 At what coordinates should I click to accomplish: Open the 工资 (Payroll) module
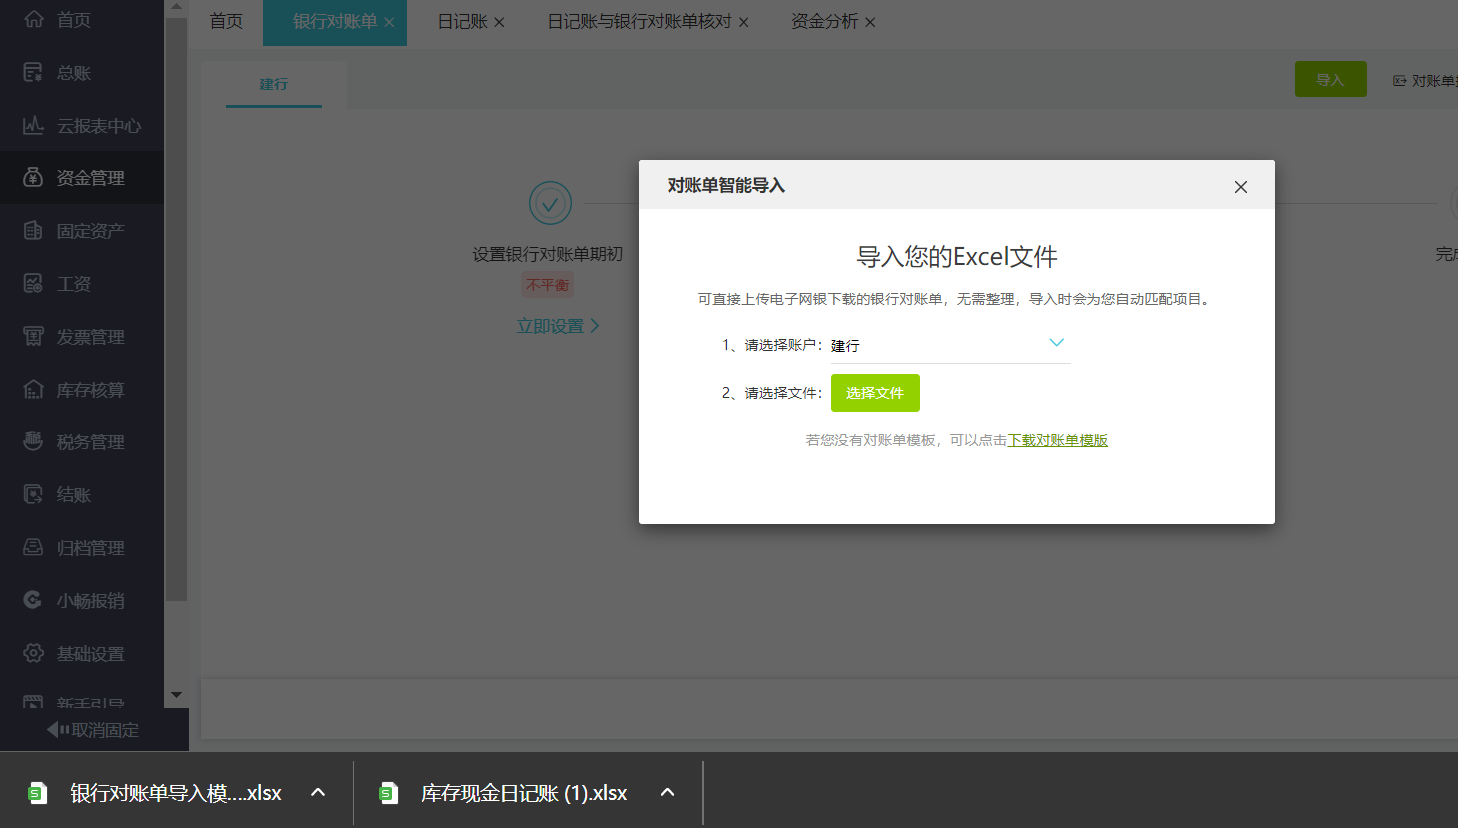[75, 283]
